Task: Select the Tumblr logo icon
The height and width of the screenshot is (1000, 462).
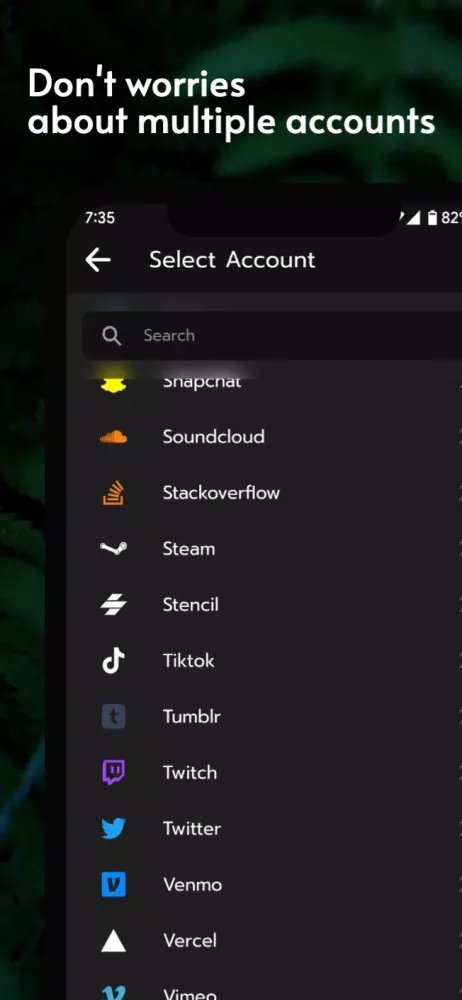Action: 114,716
